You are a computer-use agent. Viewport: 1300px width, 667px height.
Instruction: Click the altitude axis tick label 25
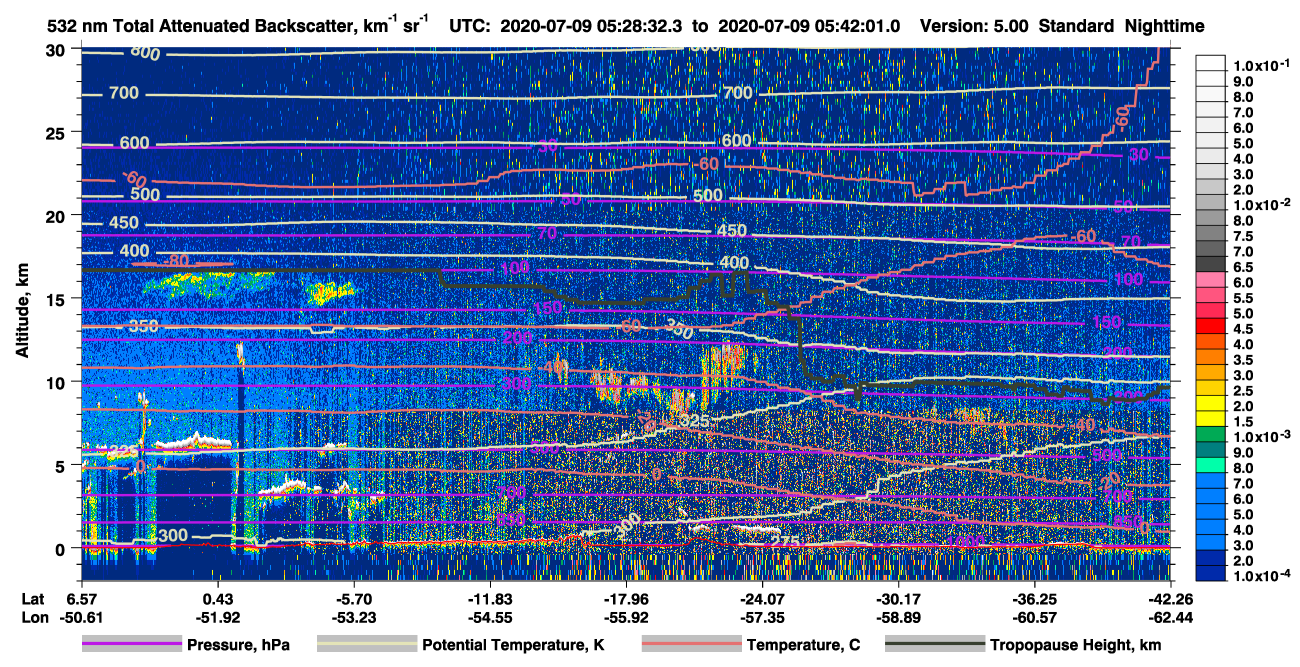57,132
